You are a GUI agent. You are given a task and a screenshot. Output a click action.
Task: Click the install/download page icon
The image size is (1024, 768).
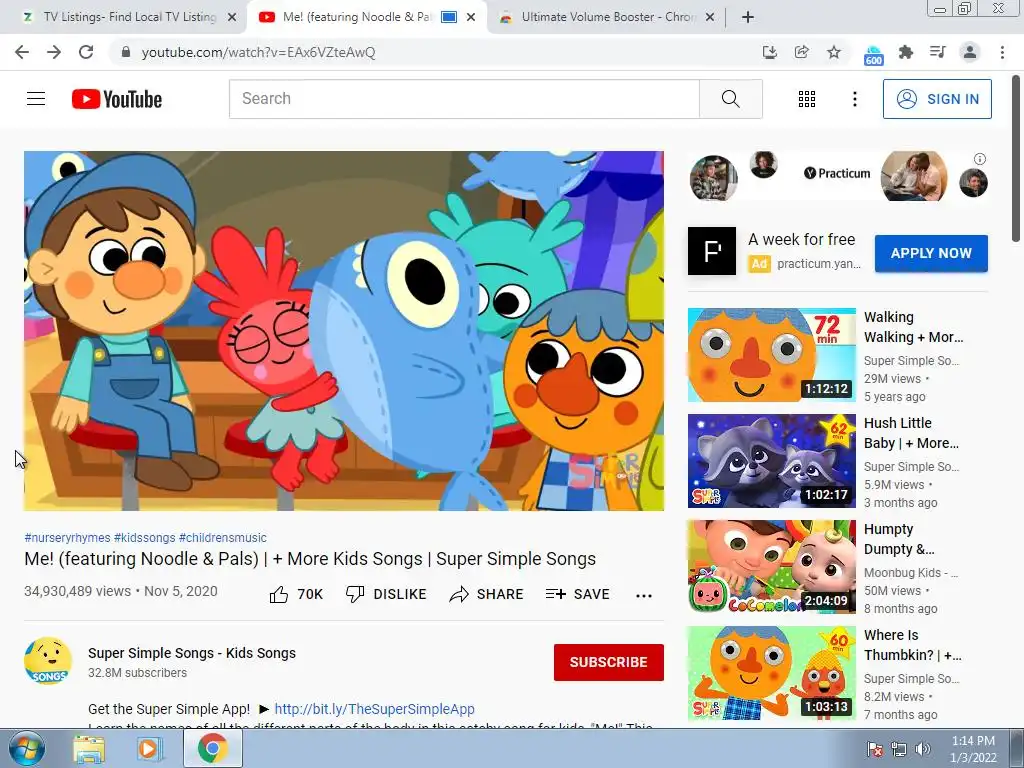[x=770, y=52]
